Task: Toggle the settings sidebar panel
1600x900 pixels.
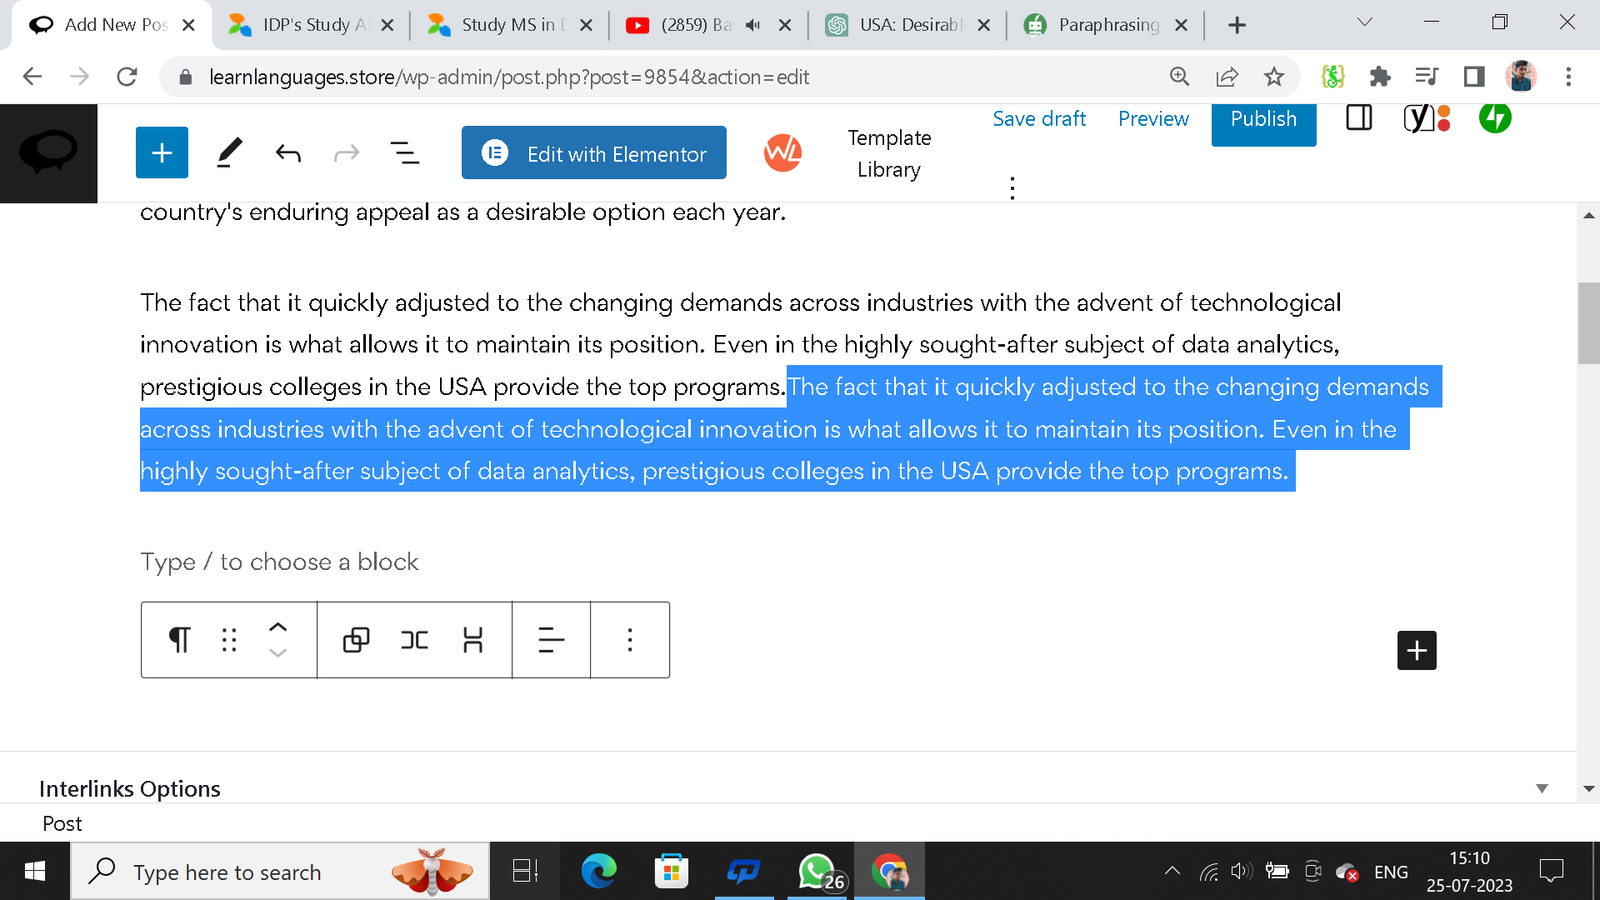Action: coord(1359,118)
